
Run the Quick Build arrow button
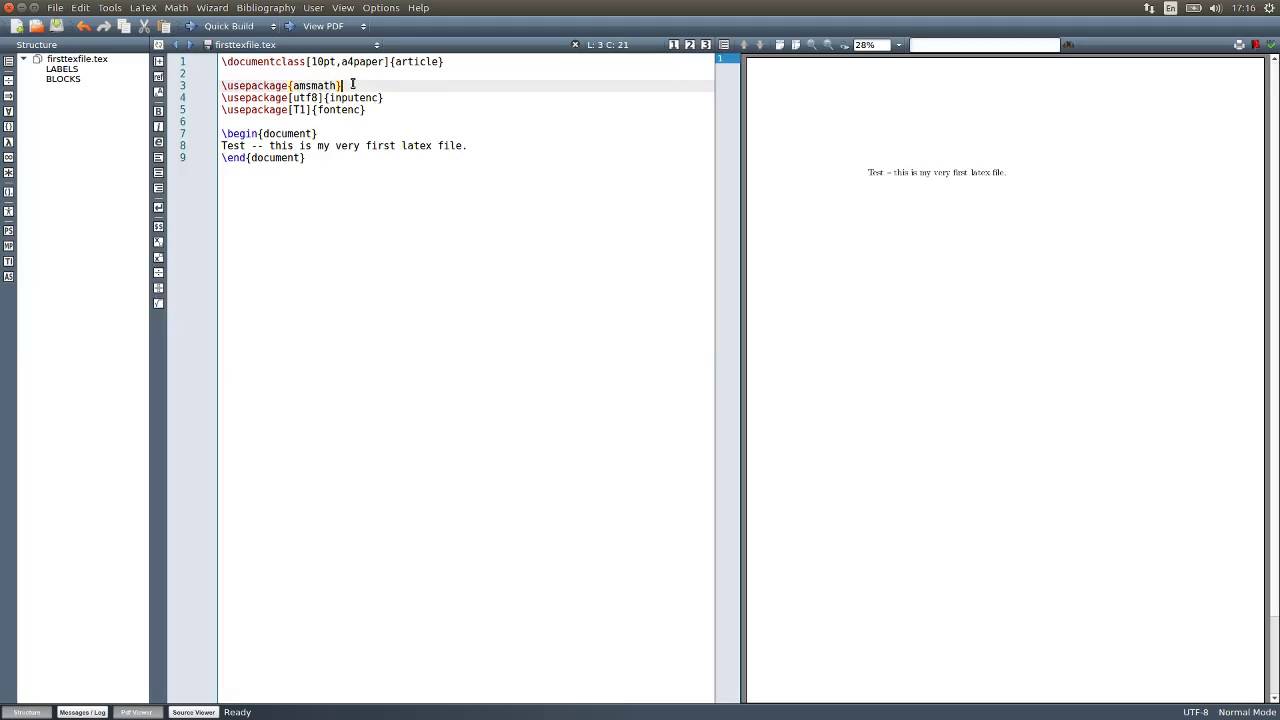pos(189,26)
